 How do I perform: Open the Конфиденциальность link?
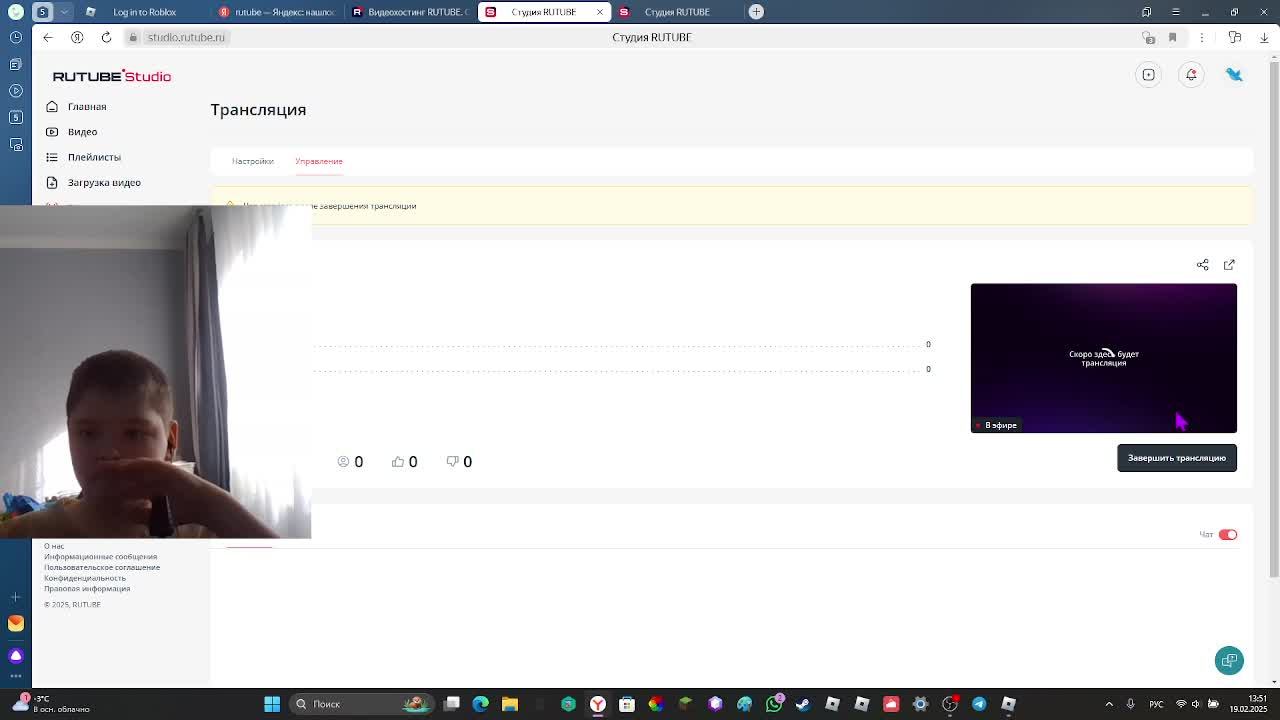[x=85, y=578]
